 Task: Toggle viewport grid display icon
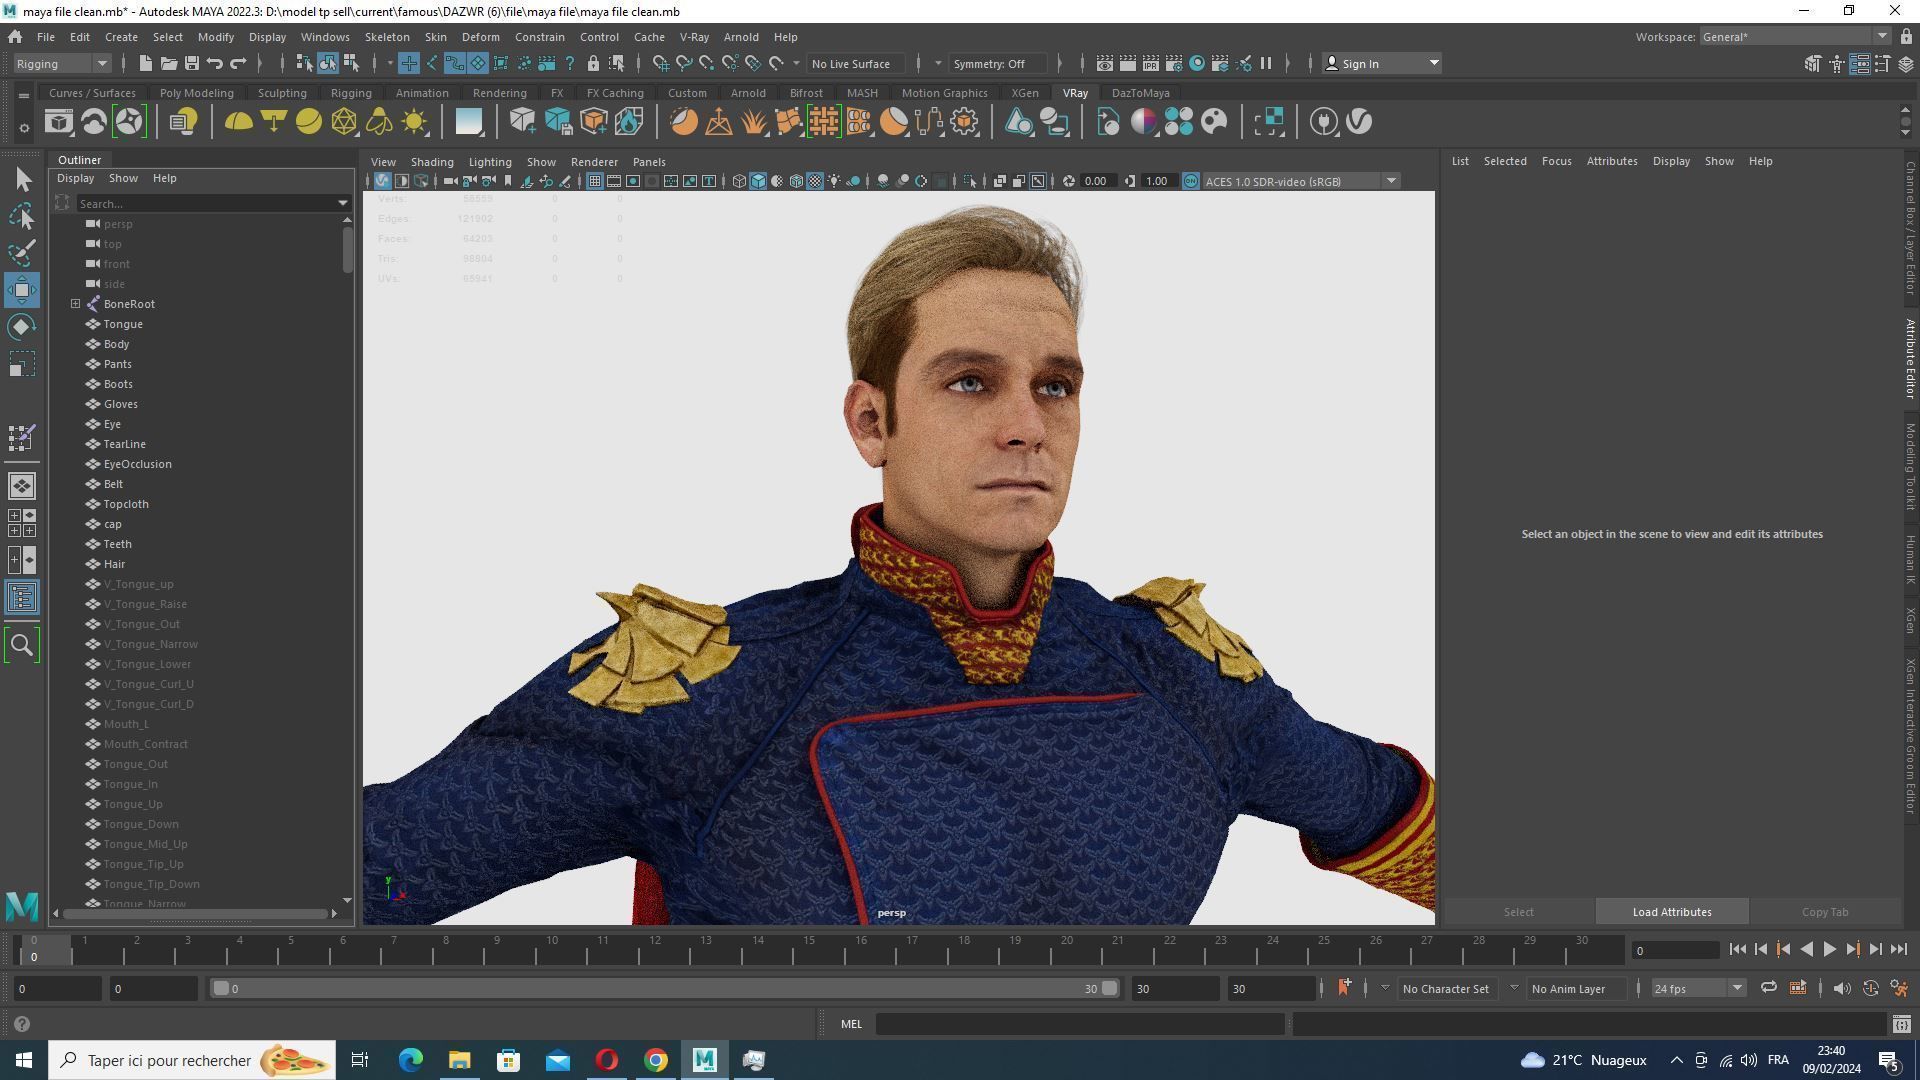[595, 181]
